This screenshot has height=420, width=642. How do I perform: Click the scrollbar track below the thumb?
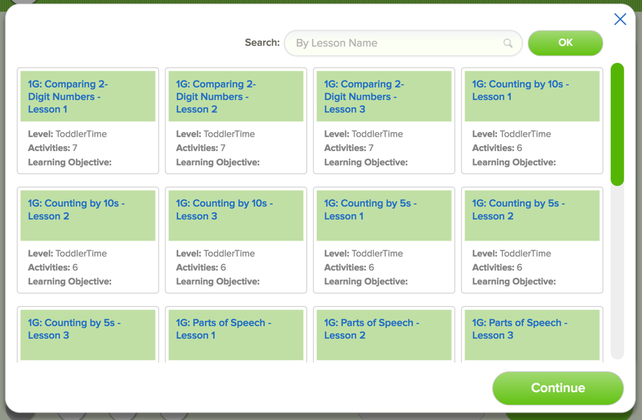tap(617, 280)
